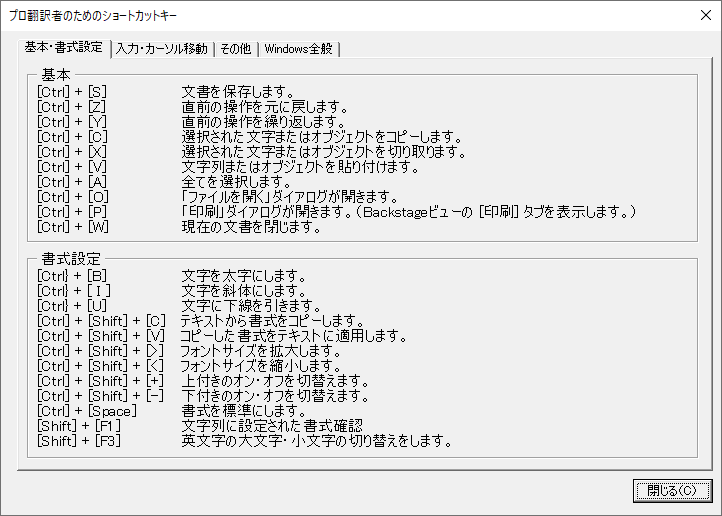722x516 pixels.
Task: Click the 基本 group heading
Action: click(56, 75)
